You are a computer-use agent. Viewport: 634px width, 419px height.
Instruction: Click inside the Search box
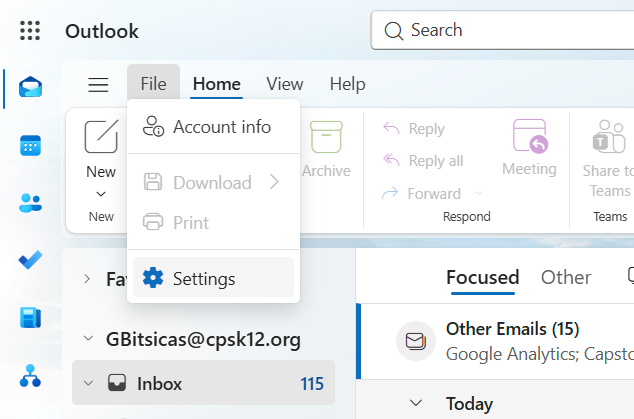coord(502,30)
